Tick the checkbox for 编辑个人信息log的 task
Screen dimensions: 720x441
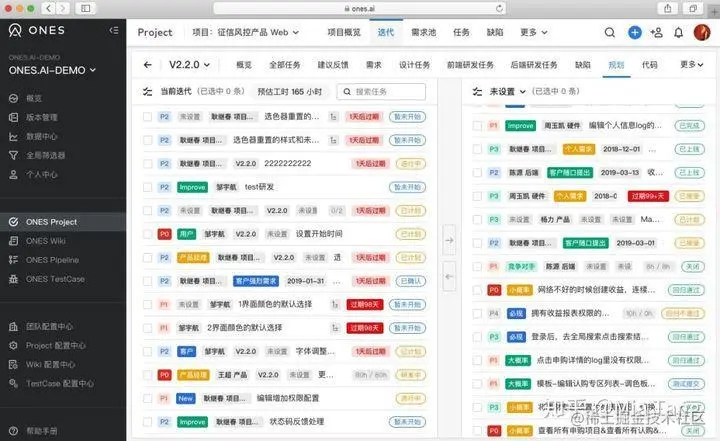(x=478, y=125)
